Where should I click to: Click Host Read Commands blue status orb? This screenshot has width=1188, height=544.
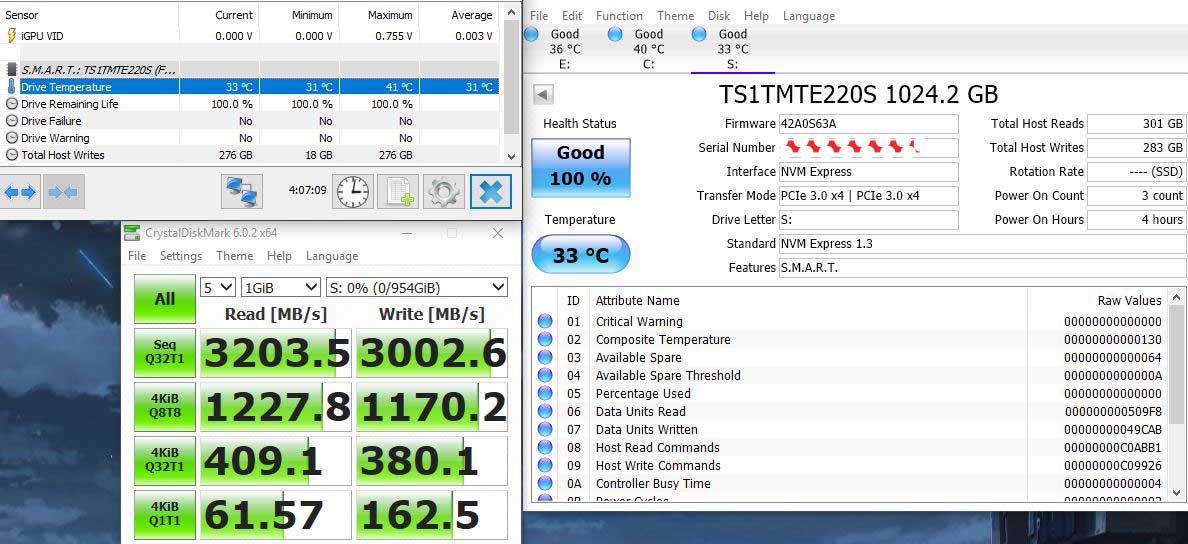[x=545, y=447]
